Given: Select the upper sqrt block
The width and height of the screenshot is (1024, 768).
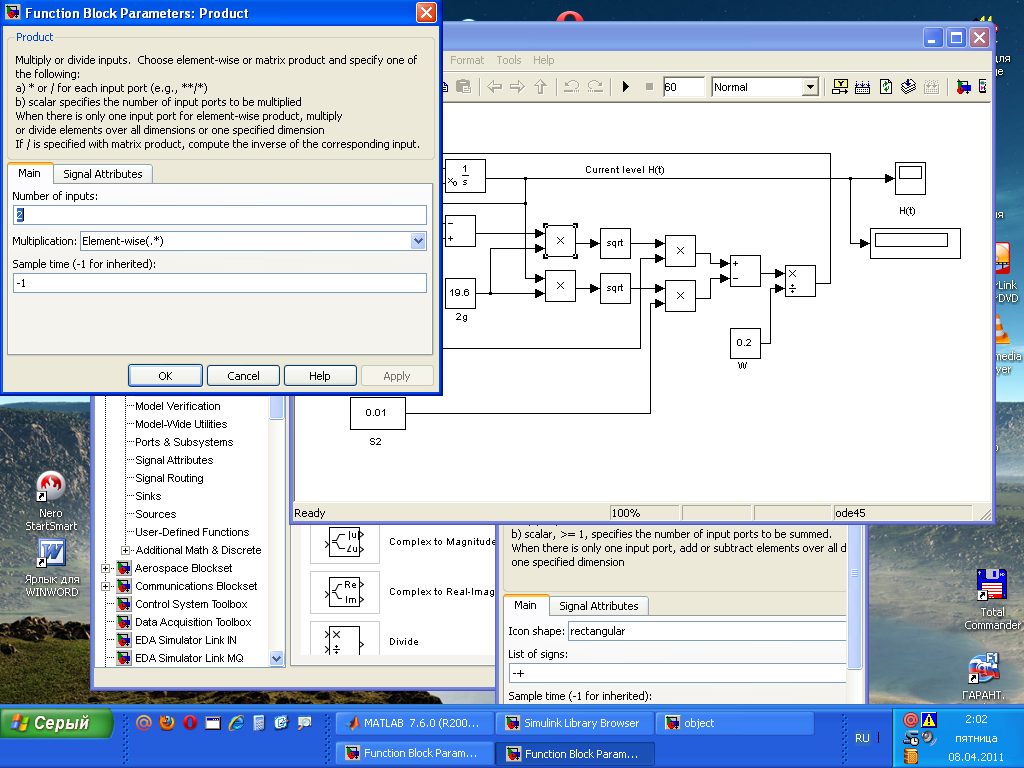Looking at the screenshot, I should tap(615, 243).
